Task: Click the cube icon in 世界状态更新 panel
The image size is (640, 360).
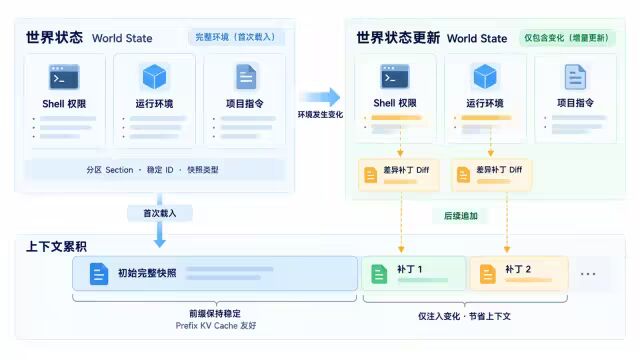Action: pos(485,76)
